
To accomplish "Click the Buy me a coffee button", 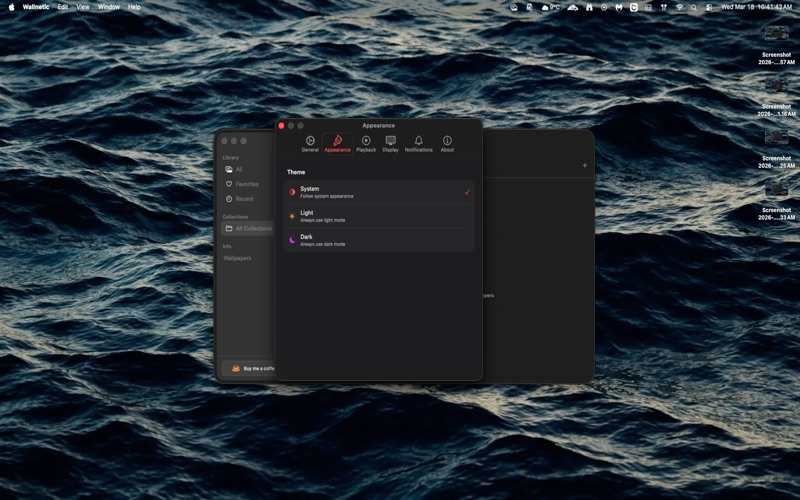I will (x=248, y=368).
